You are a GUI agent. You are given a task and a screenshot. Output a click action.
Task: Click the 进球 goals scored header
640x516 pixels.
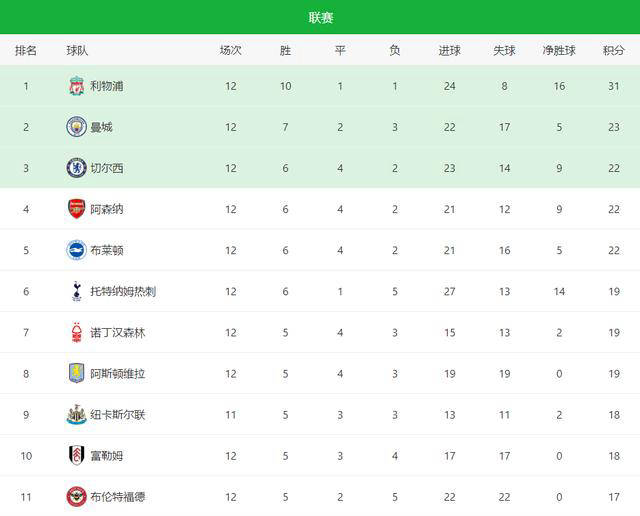[449, 50]
